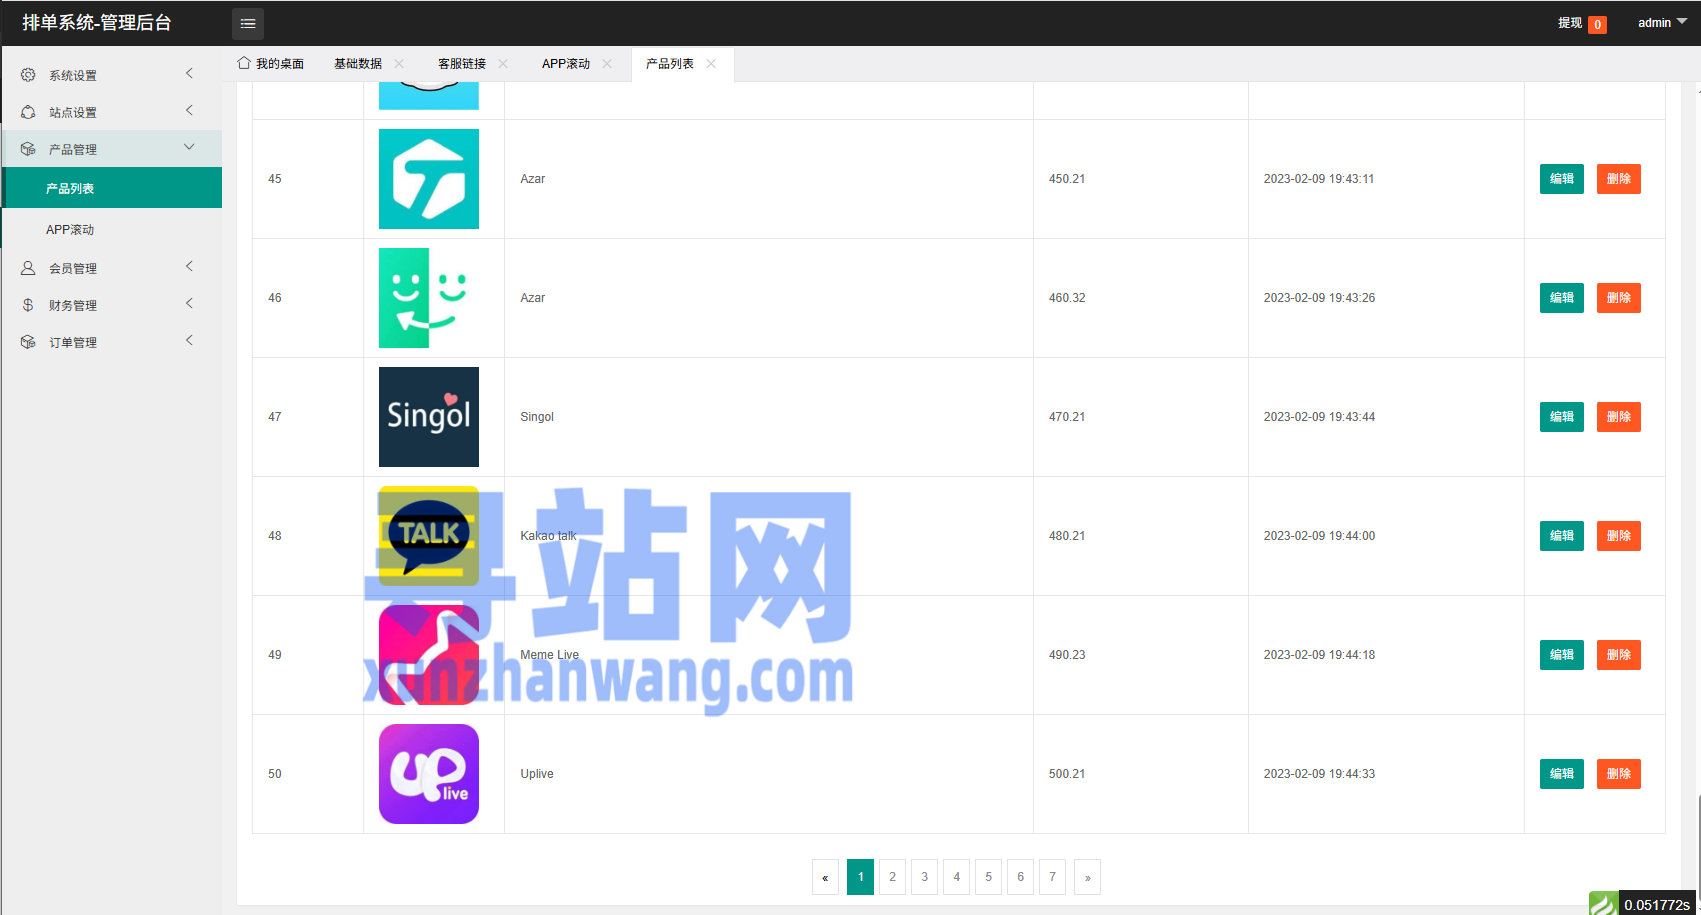This screenshot has height=915, width=1701.
Task: Select APP滚动 in the sidebar
Action: point(111,229)
